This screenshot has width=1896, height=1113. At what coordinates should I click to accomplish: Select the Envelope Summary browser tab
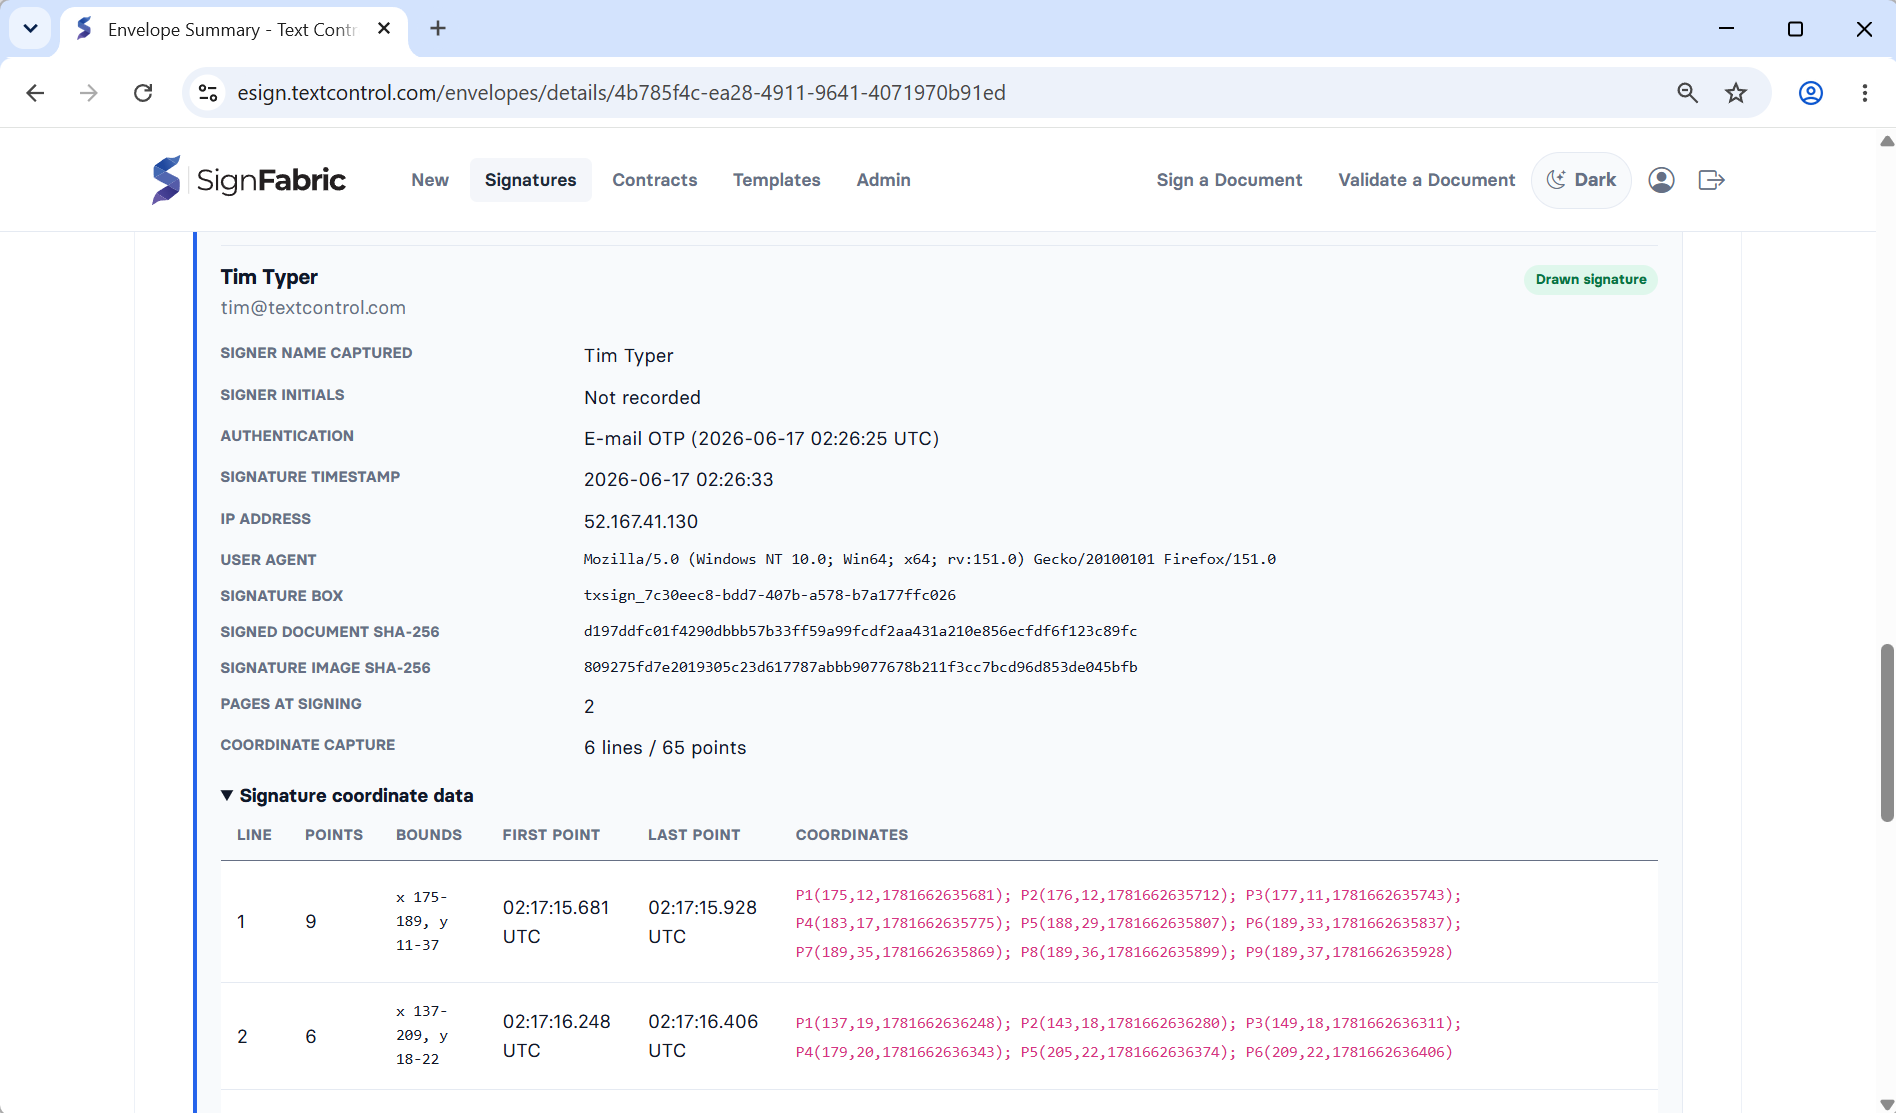coord(234,30)
